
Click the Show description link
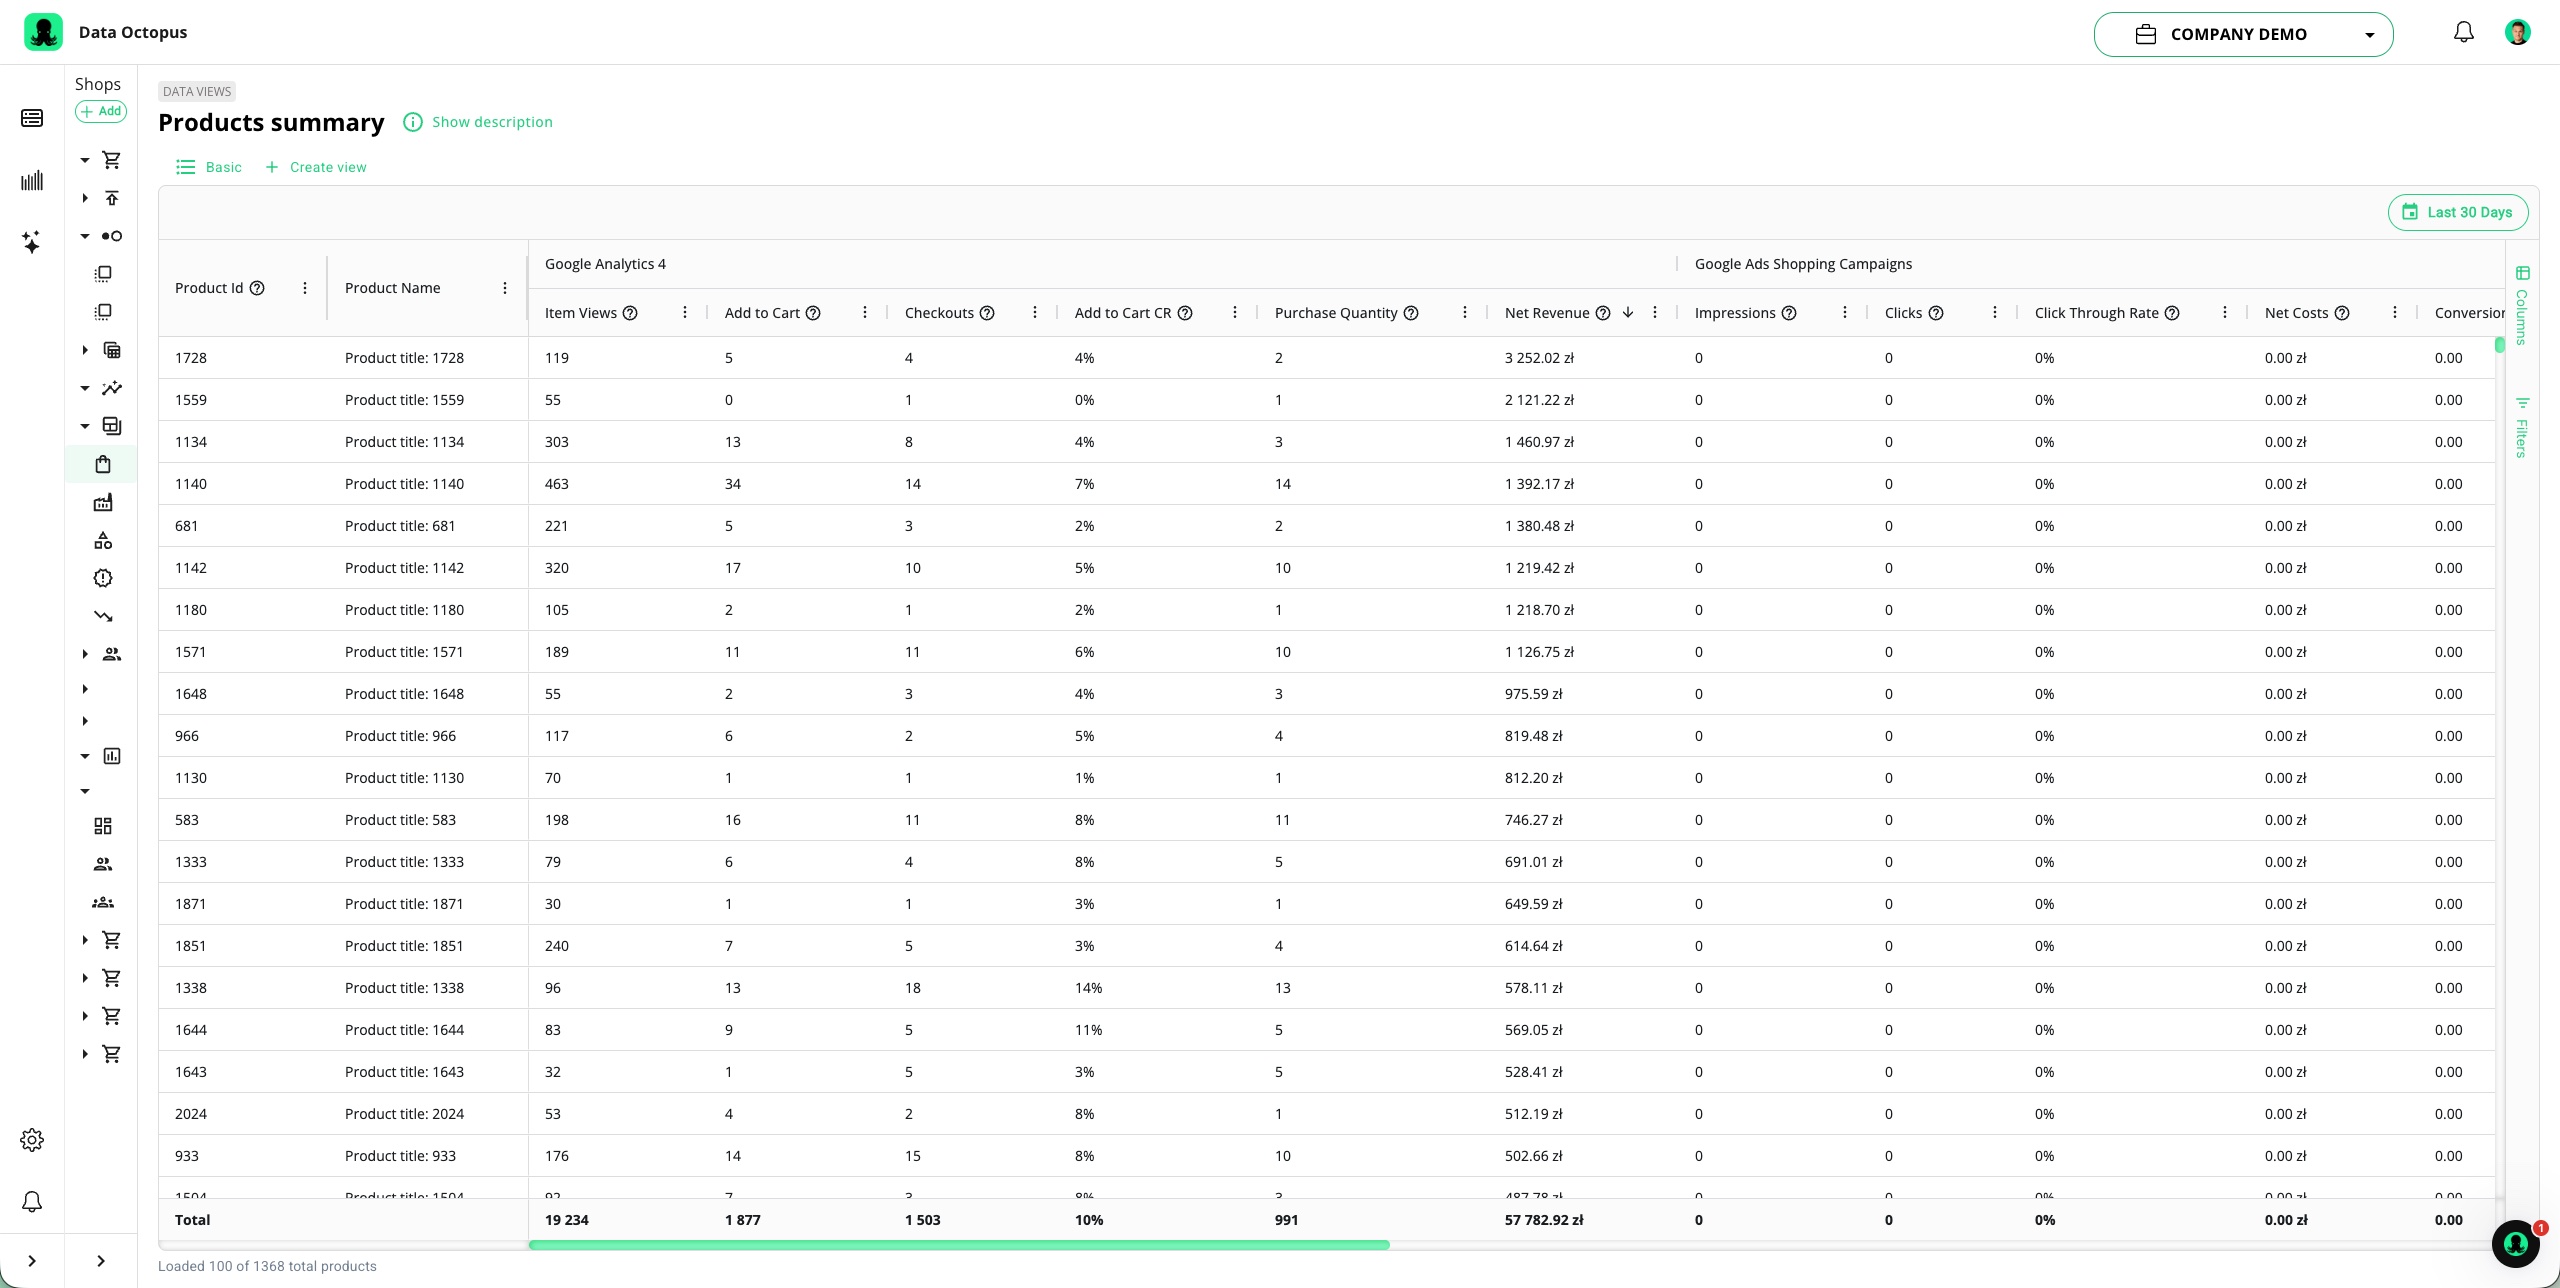[x=491, y=122]
